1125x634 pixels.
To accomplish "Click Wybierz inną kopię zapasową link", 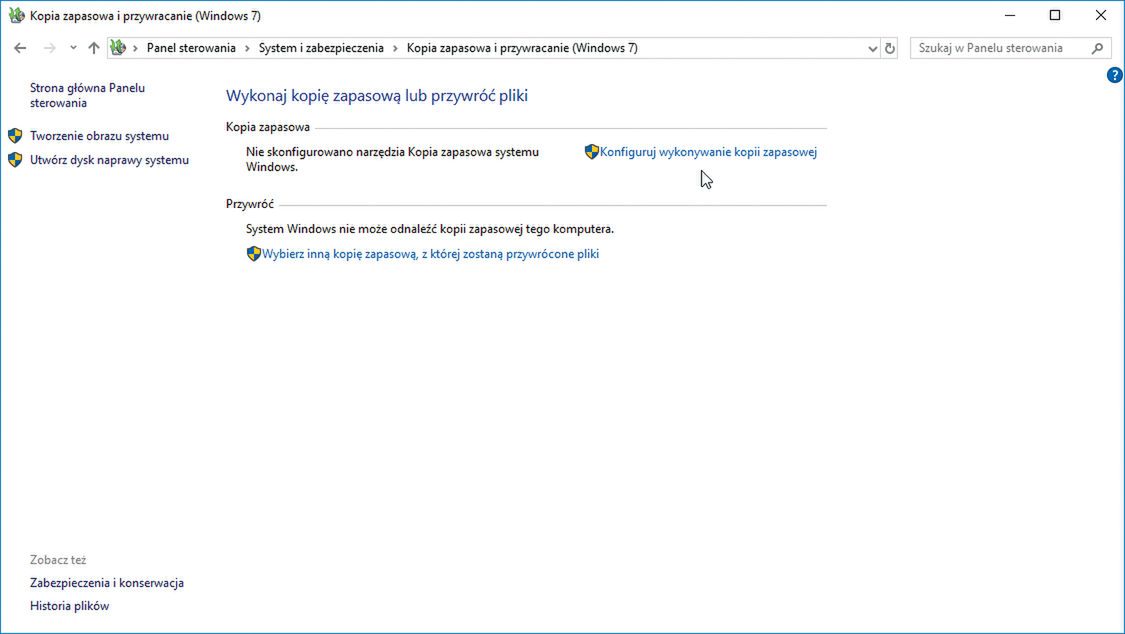I will [430, 254].
